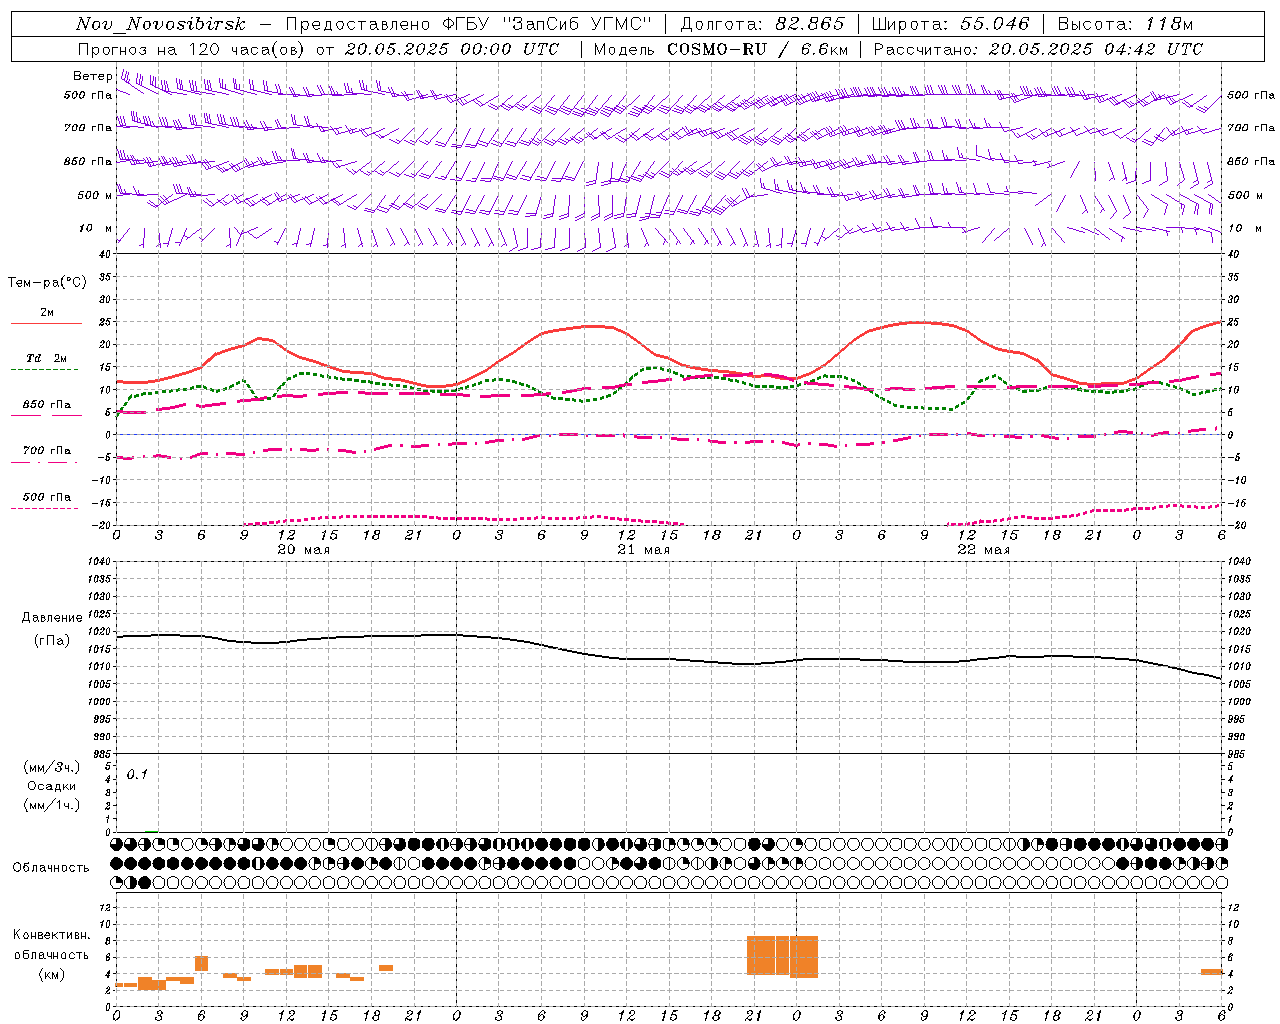Click the 'Ветер' wind panel label
Viewport: 1280px width, 1024px height.
[91, 76]
